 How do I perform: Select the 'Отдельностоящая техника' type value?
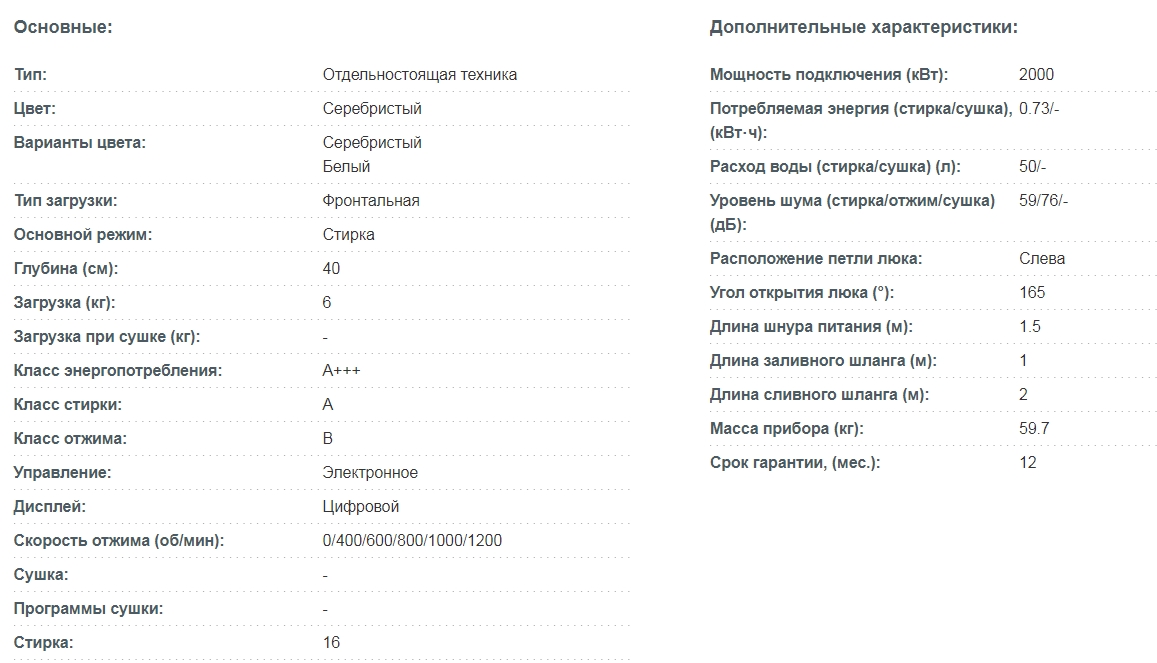click(x=420, y=74)
